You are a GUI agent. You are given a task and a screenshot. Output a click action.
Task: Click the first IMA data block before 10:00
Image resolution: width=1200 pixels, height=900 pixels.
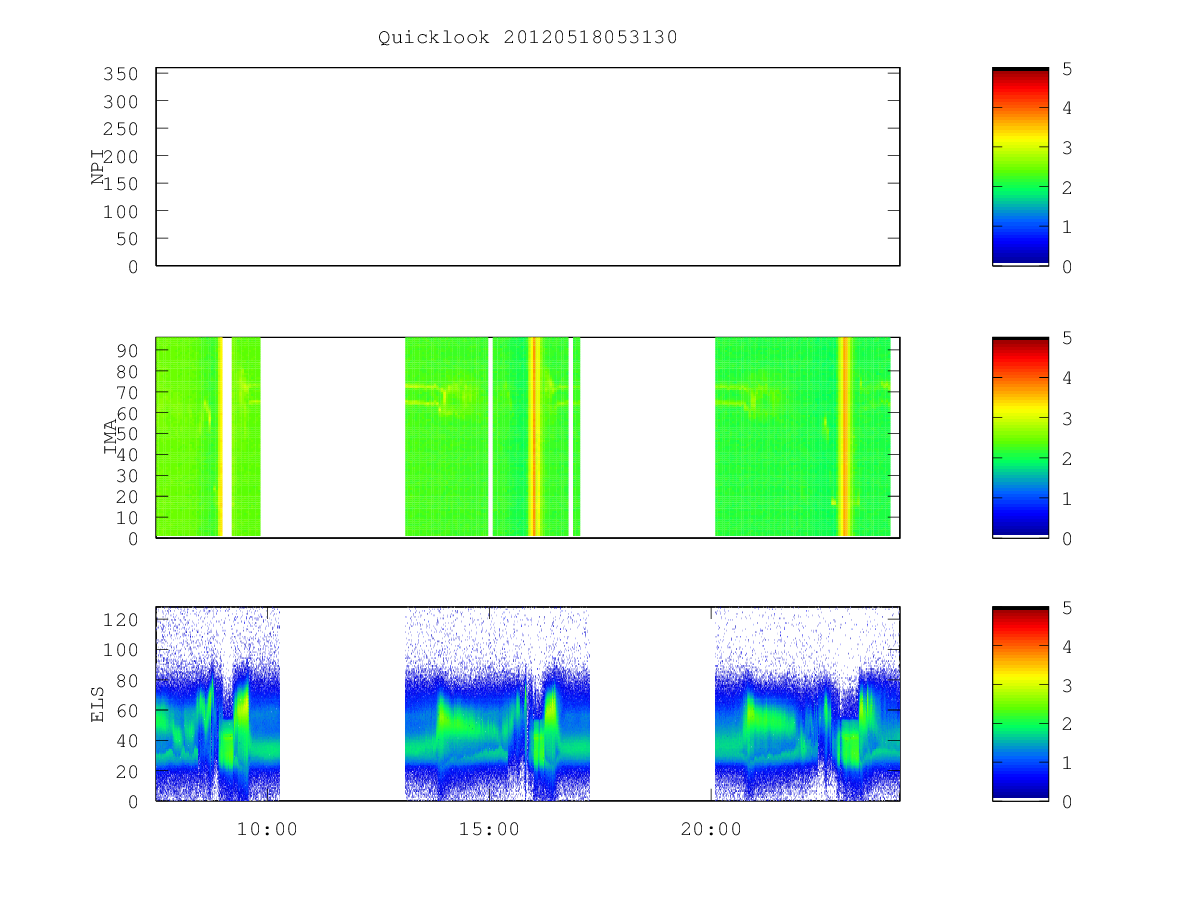[x=188, y=437]
